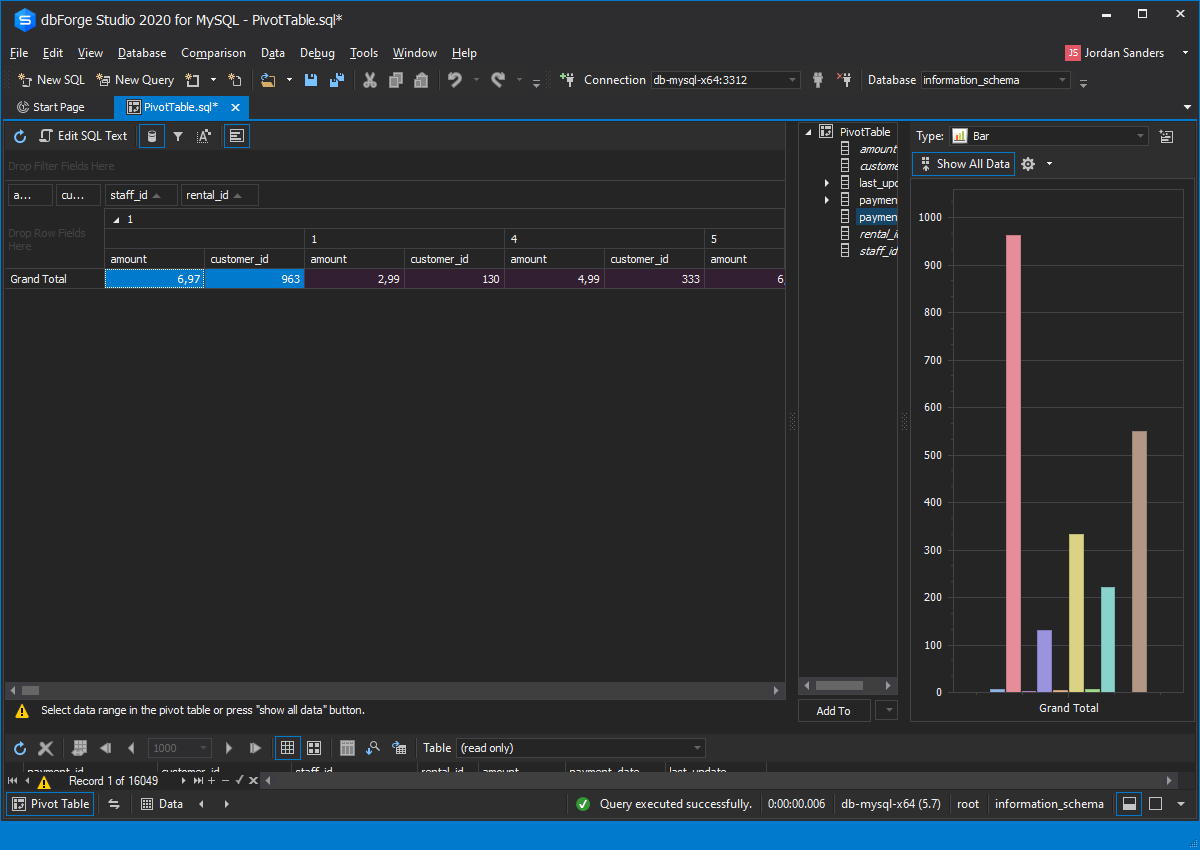Open the Tools menu
Screen dimensions: 1200x850
click(364, 53)
